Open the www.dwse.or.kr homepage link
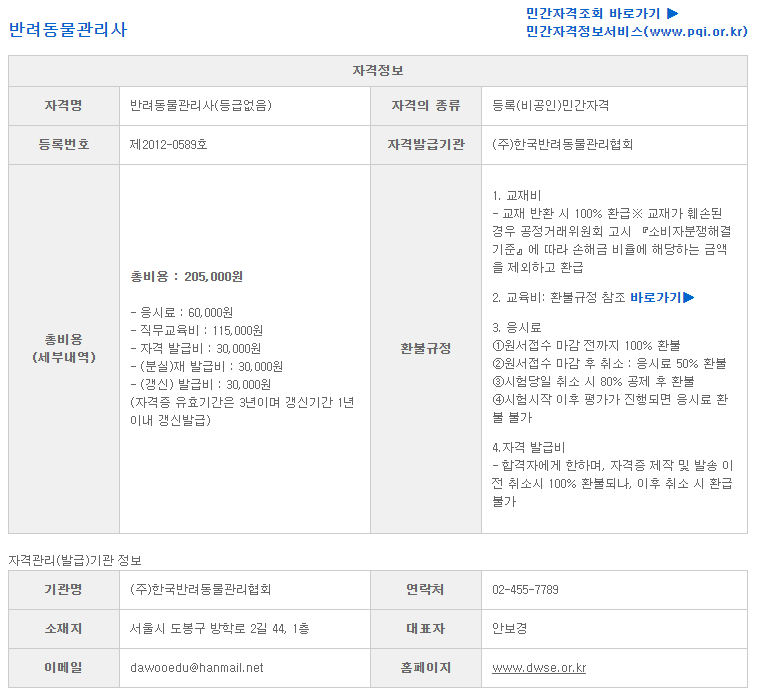Viewport: 758px width, 698px height. click(538, 667)
